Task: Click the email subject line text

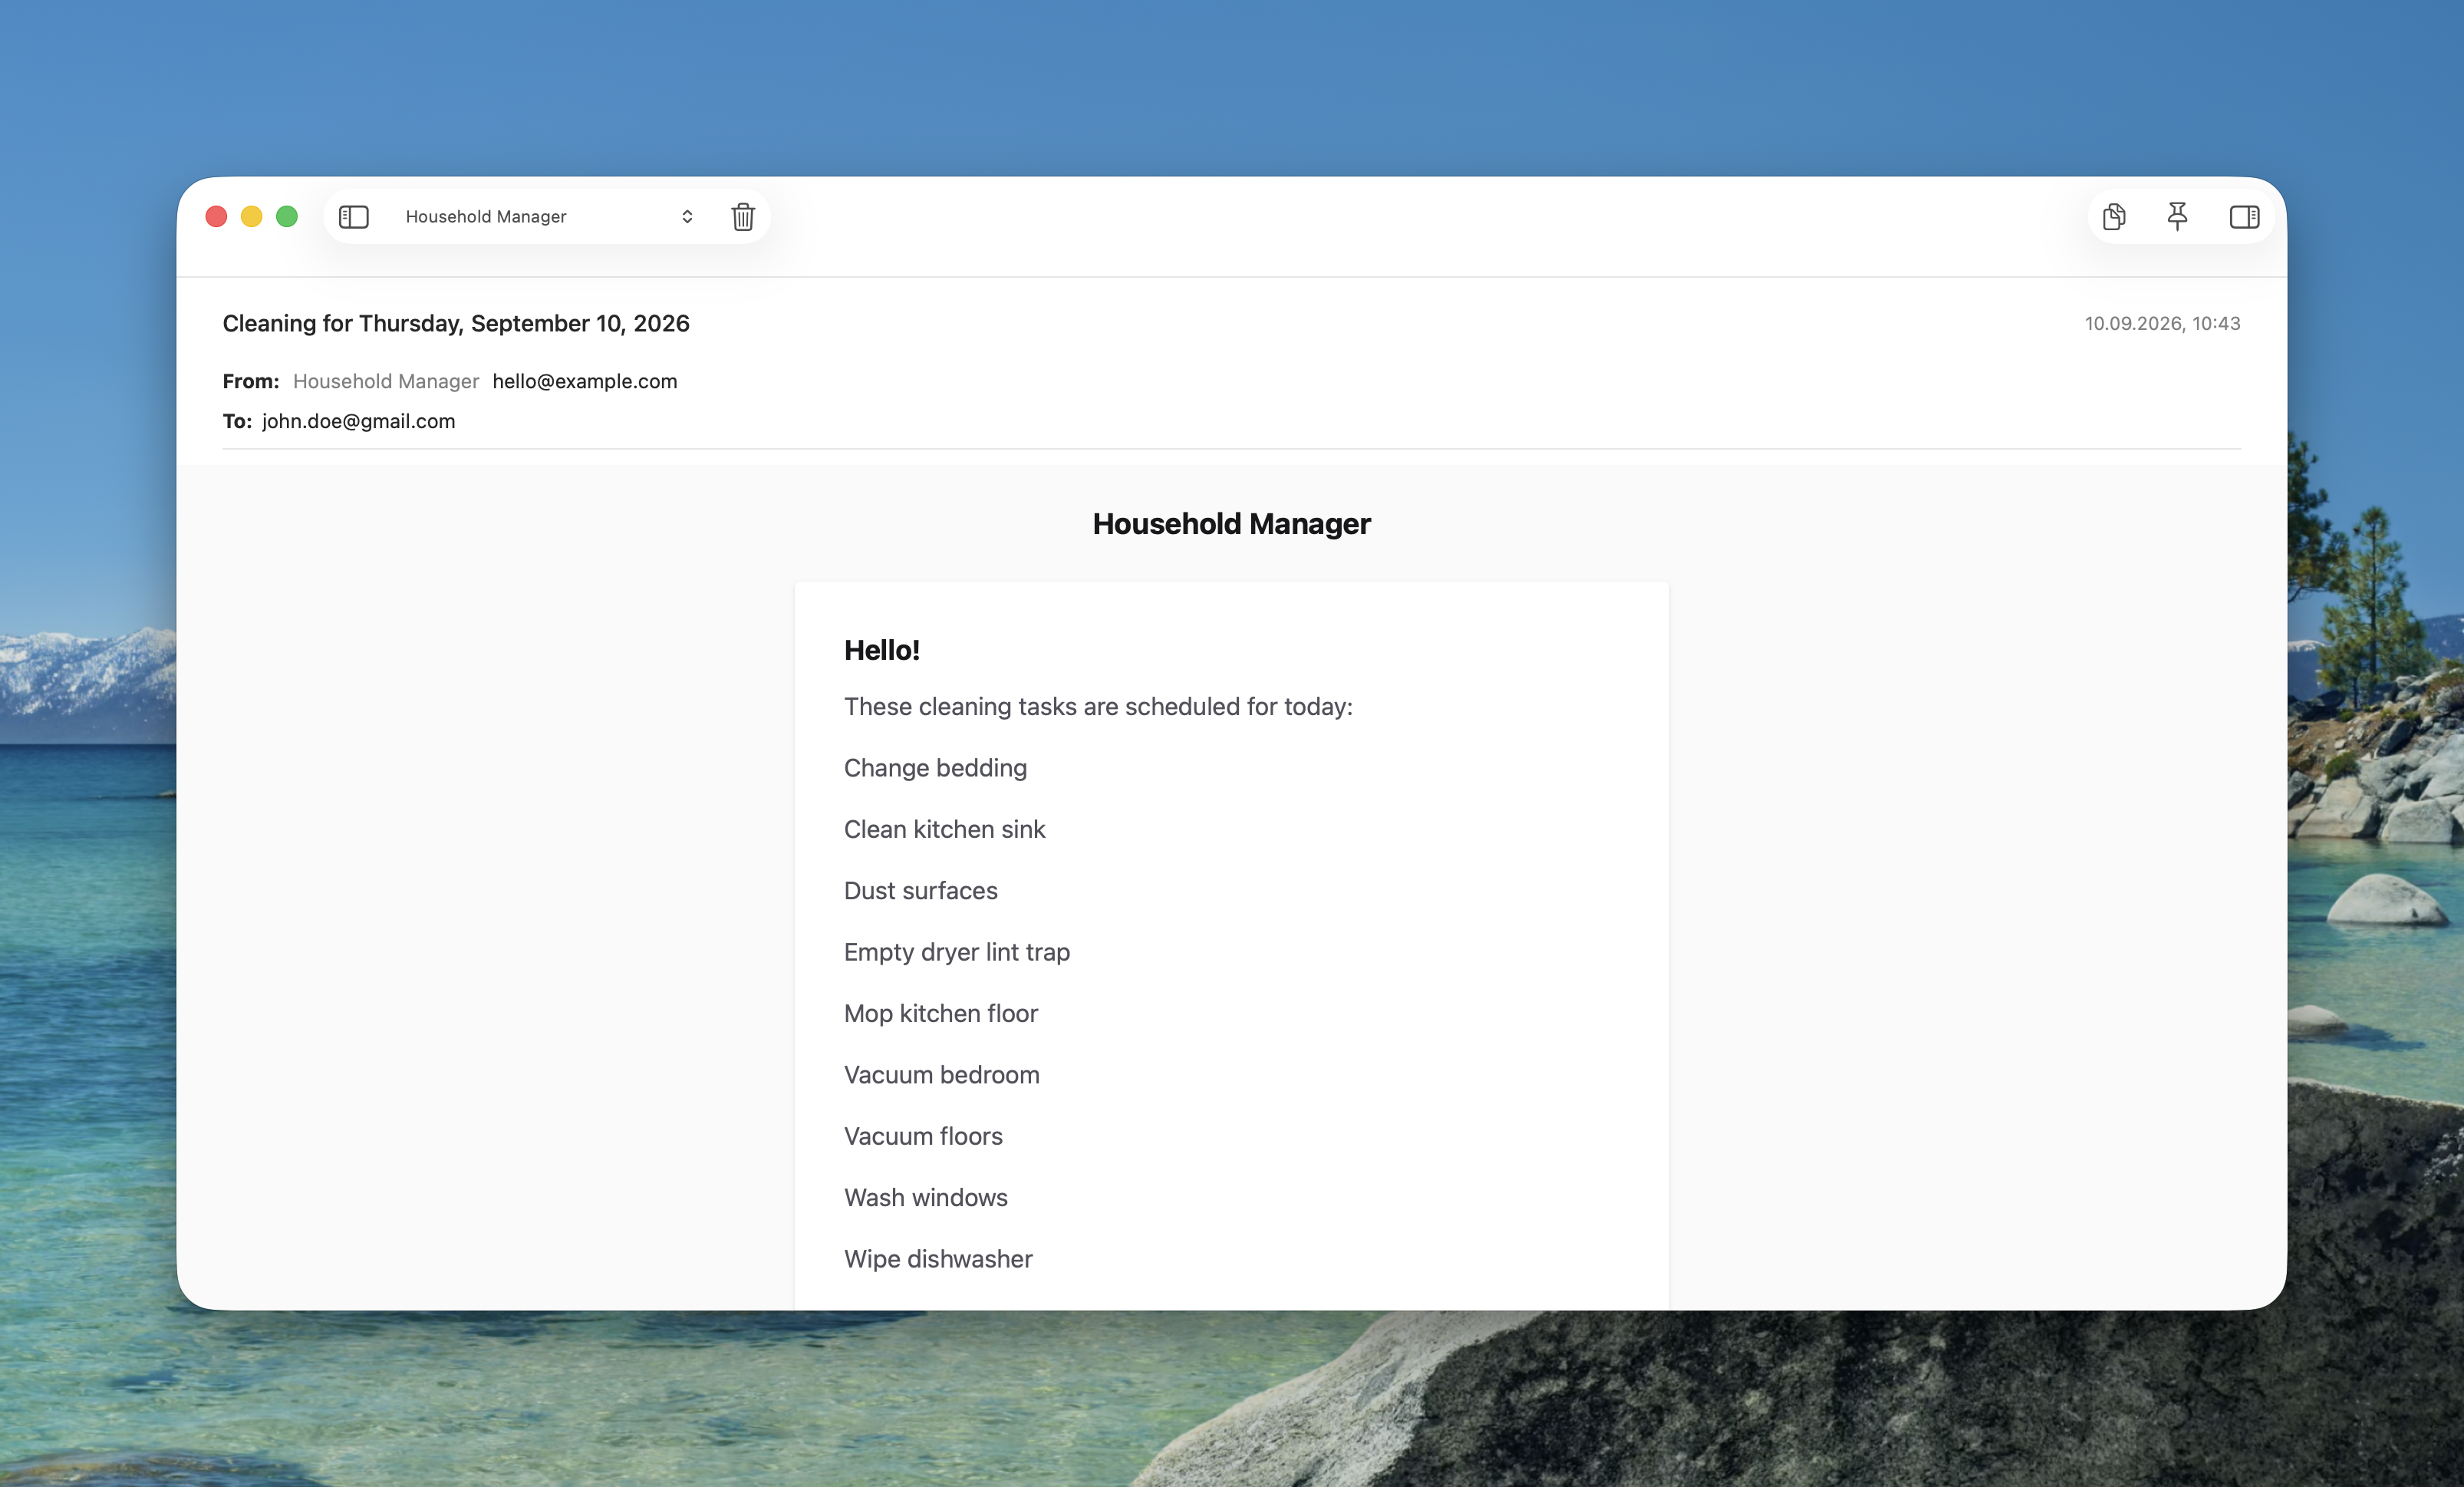Action: click(456, 323)
